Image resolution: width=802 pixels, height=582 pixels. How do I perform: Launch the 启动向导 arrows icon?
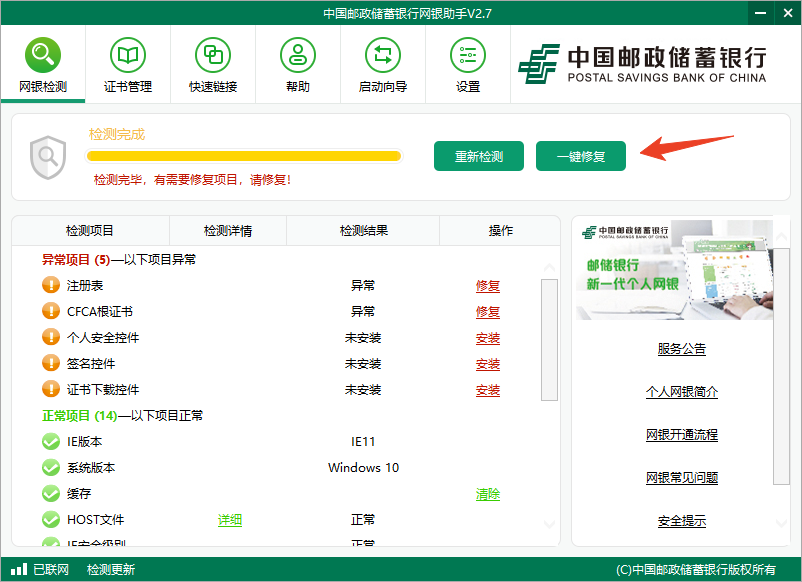tap(383, 55)
